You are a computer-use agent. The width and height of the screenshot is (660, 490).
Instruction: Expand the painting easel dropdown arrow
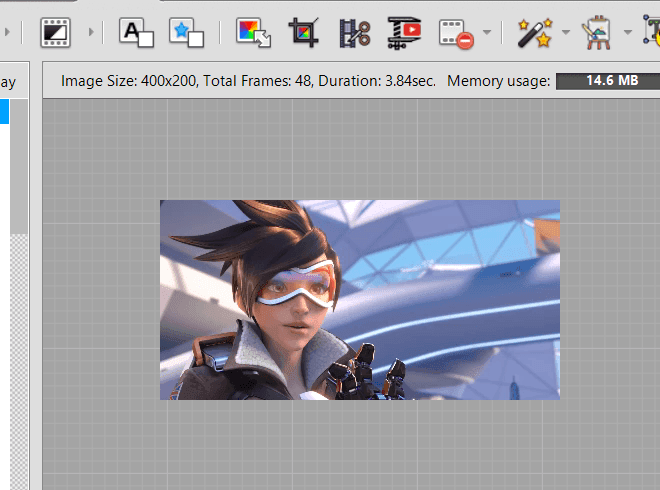(628, 32)
